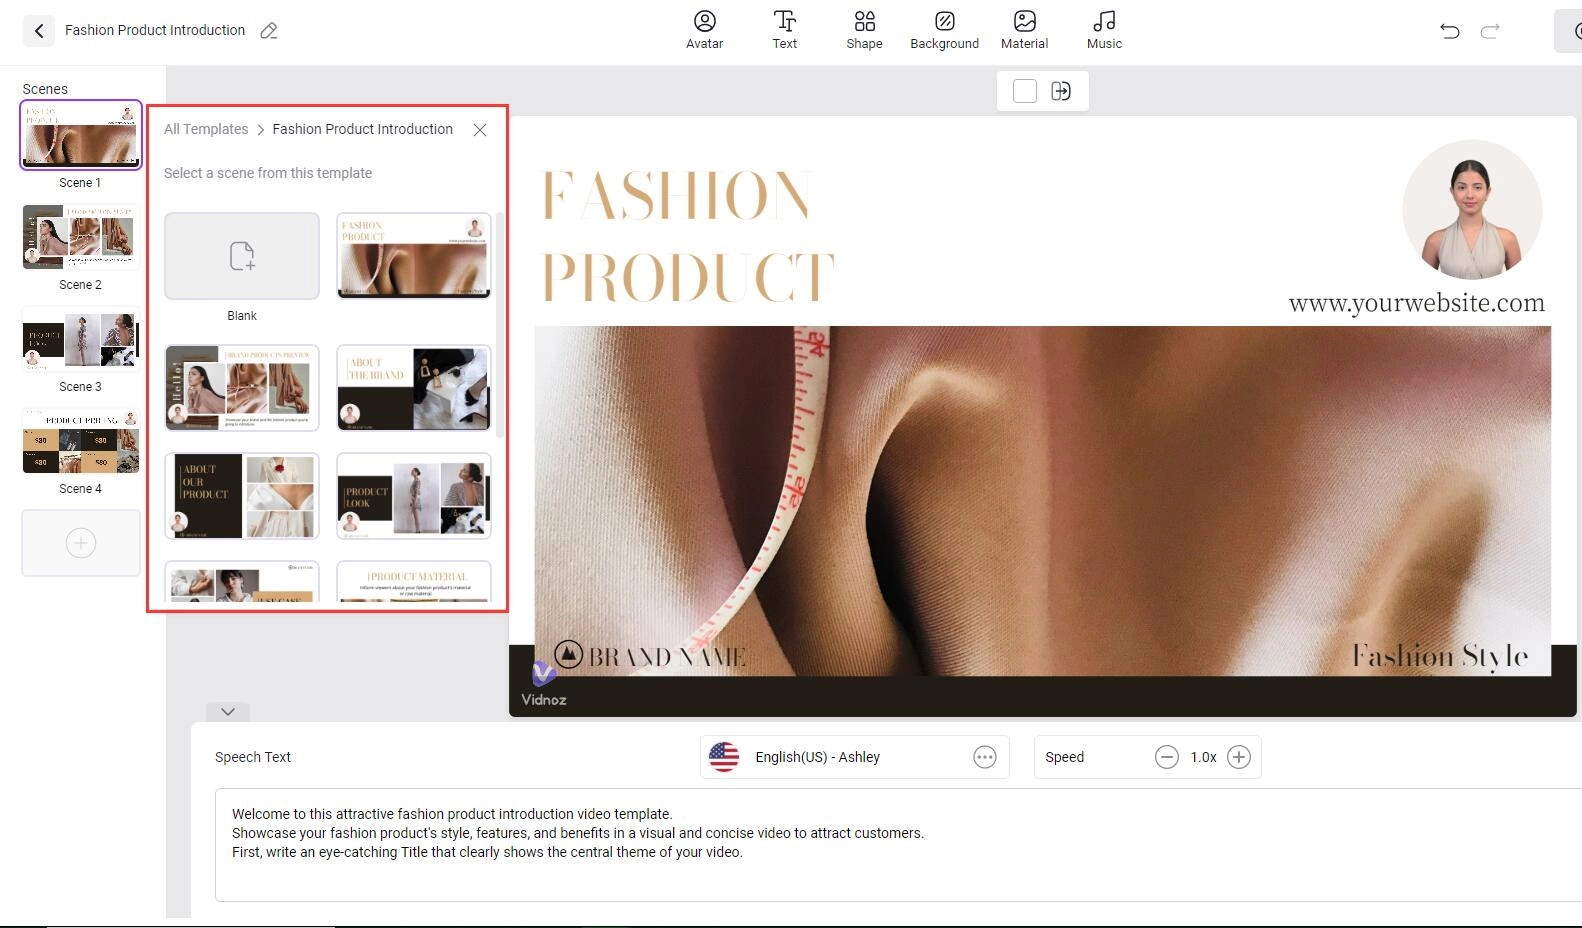Screen dimensions: 1582x928
Task: Select Scene 3 thumbnail
Action: click(81, 340)
